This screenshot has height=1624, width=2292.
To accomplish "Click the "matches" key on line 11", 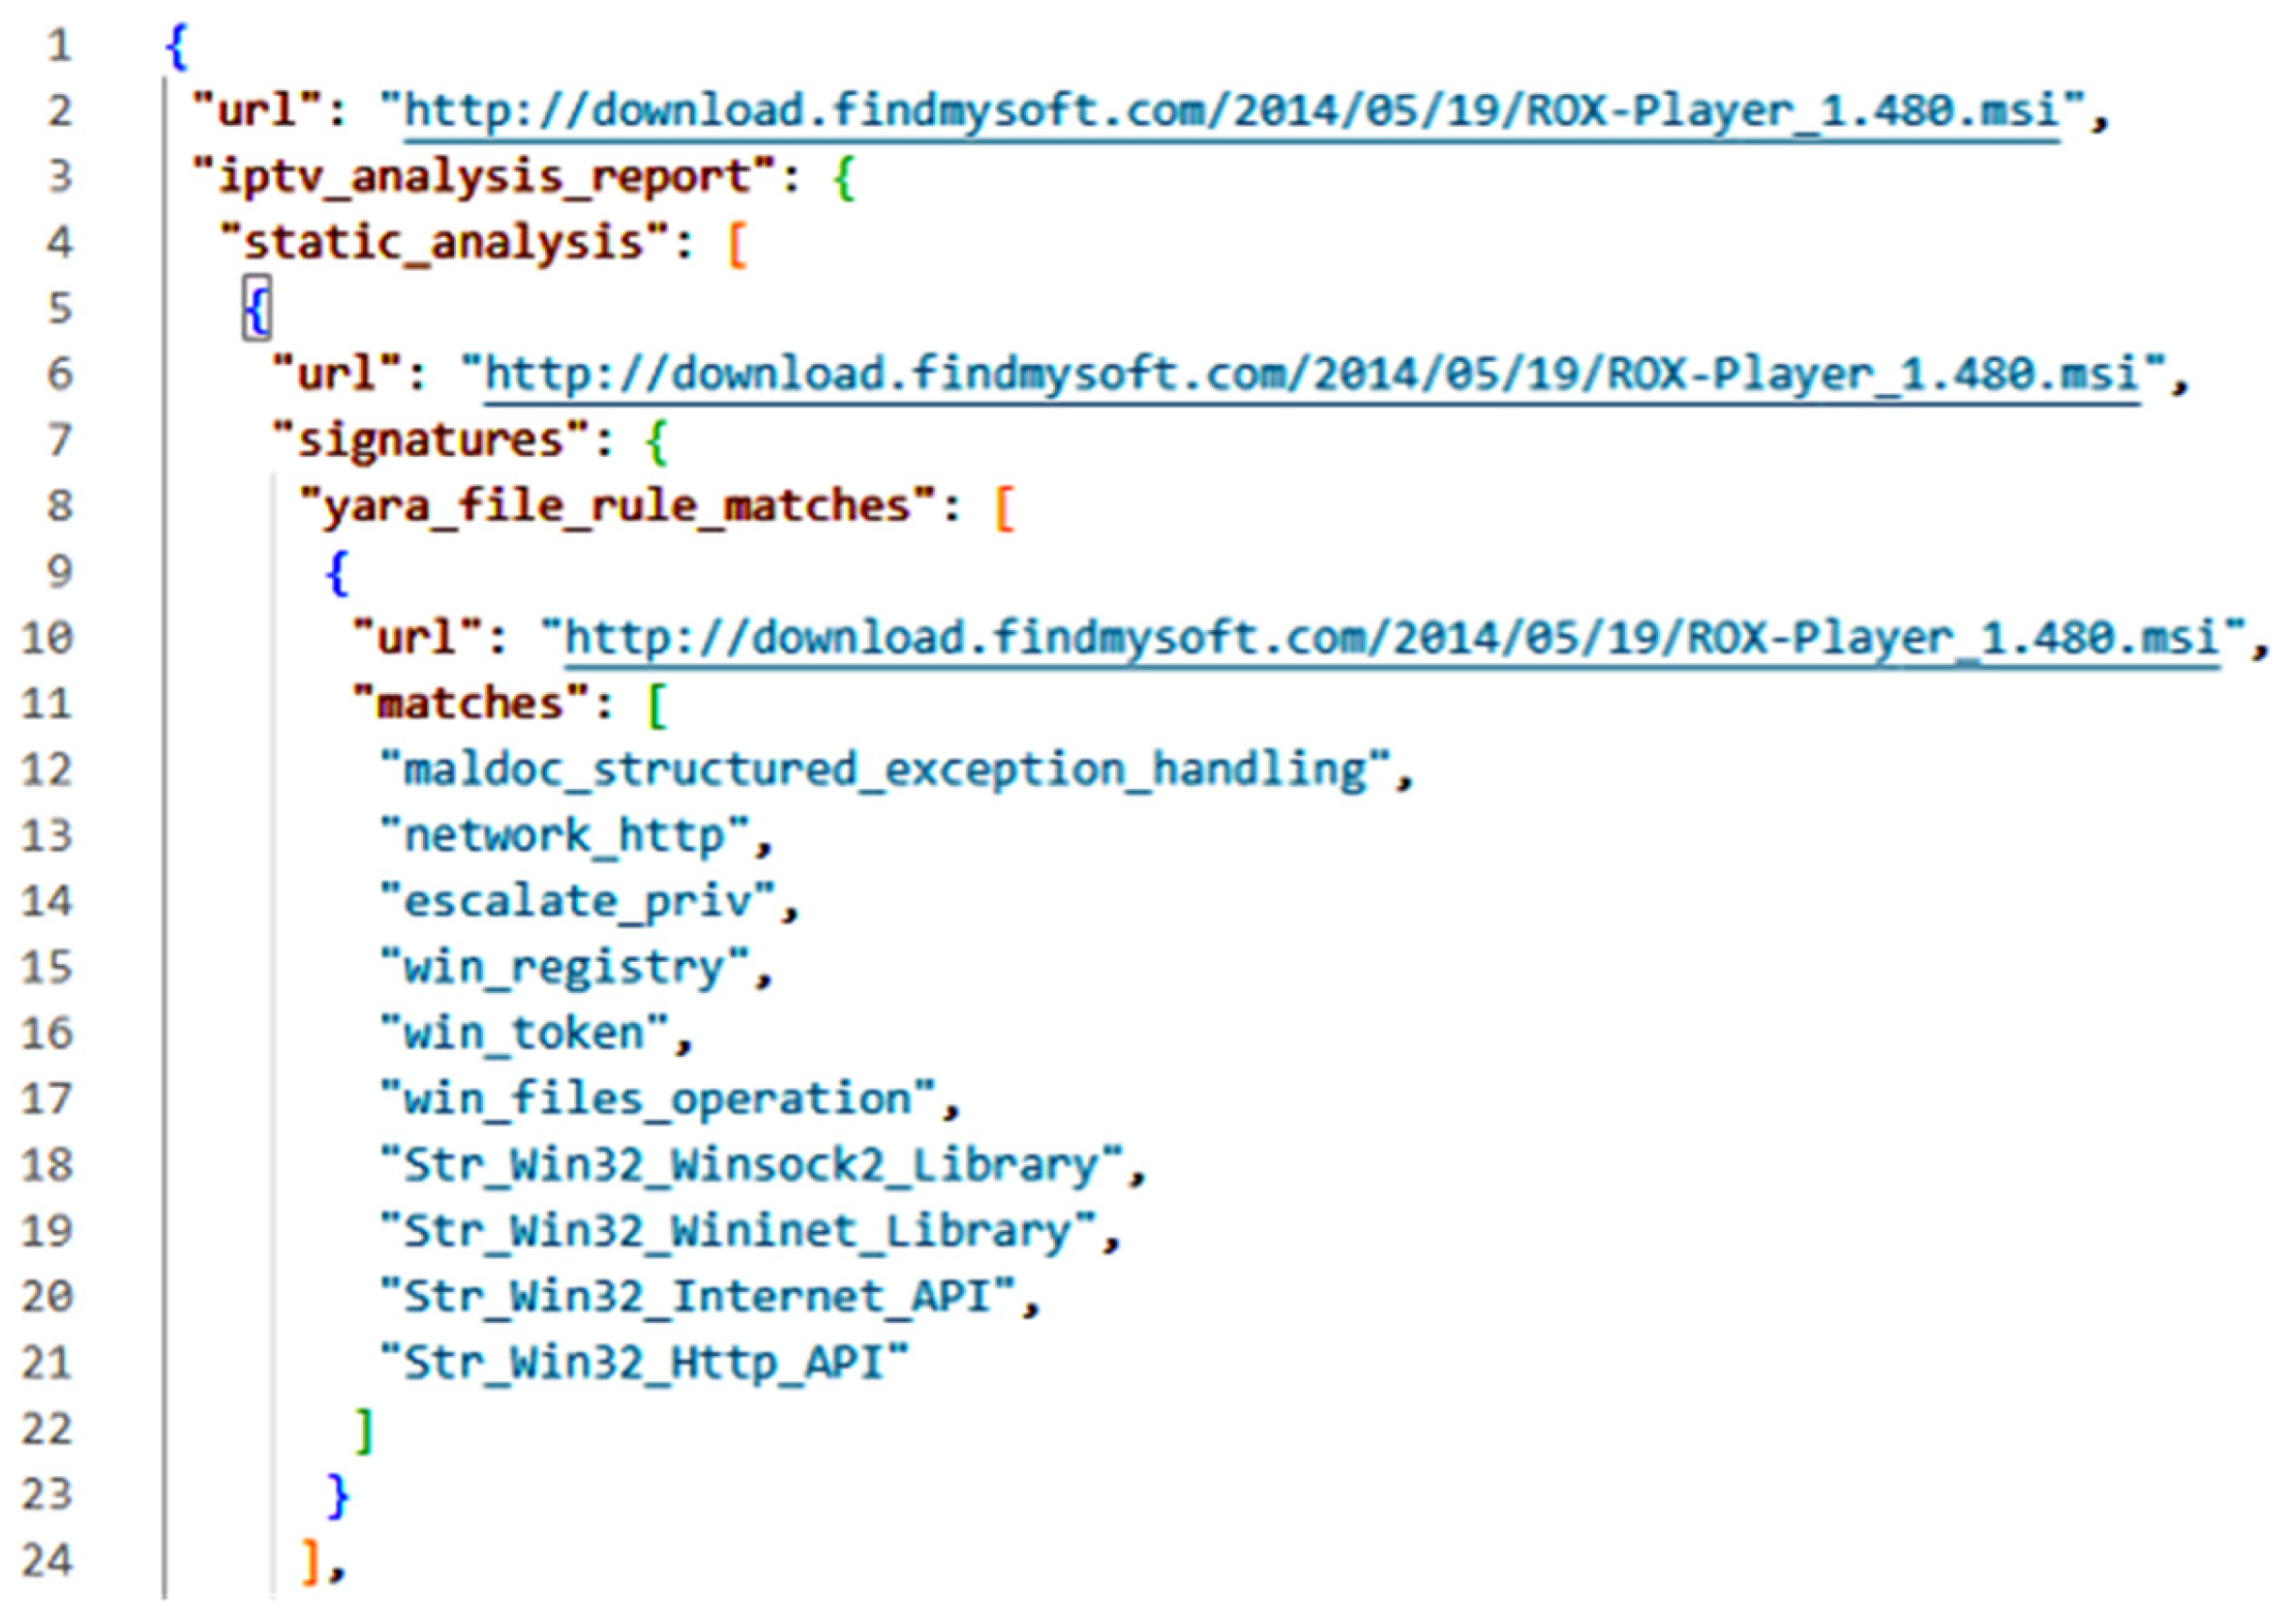I will (470, 704).
